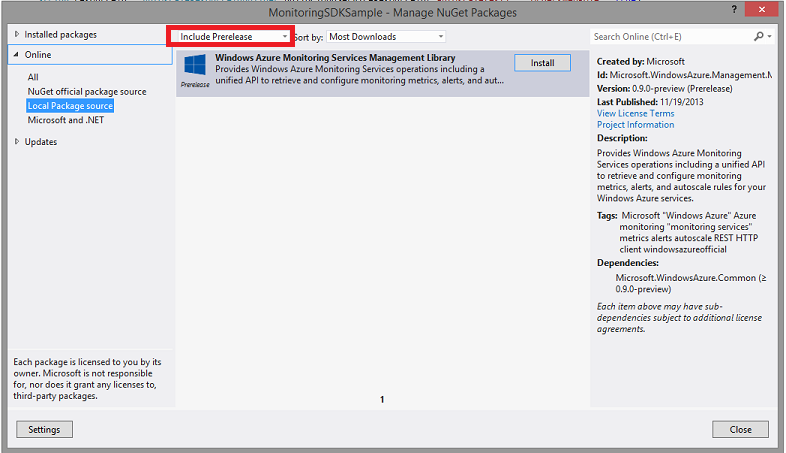This screenshot has width=786, height=453.
Task: Select Microsoft and .NET source
Action: click(66, 120)
